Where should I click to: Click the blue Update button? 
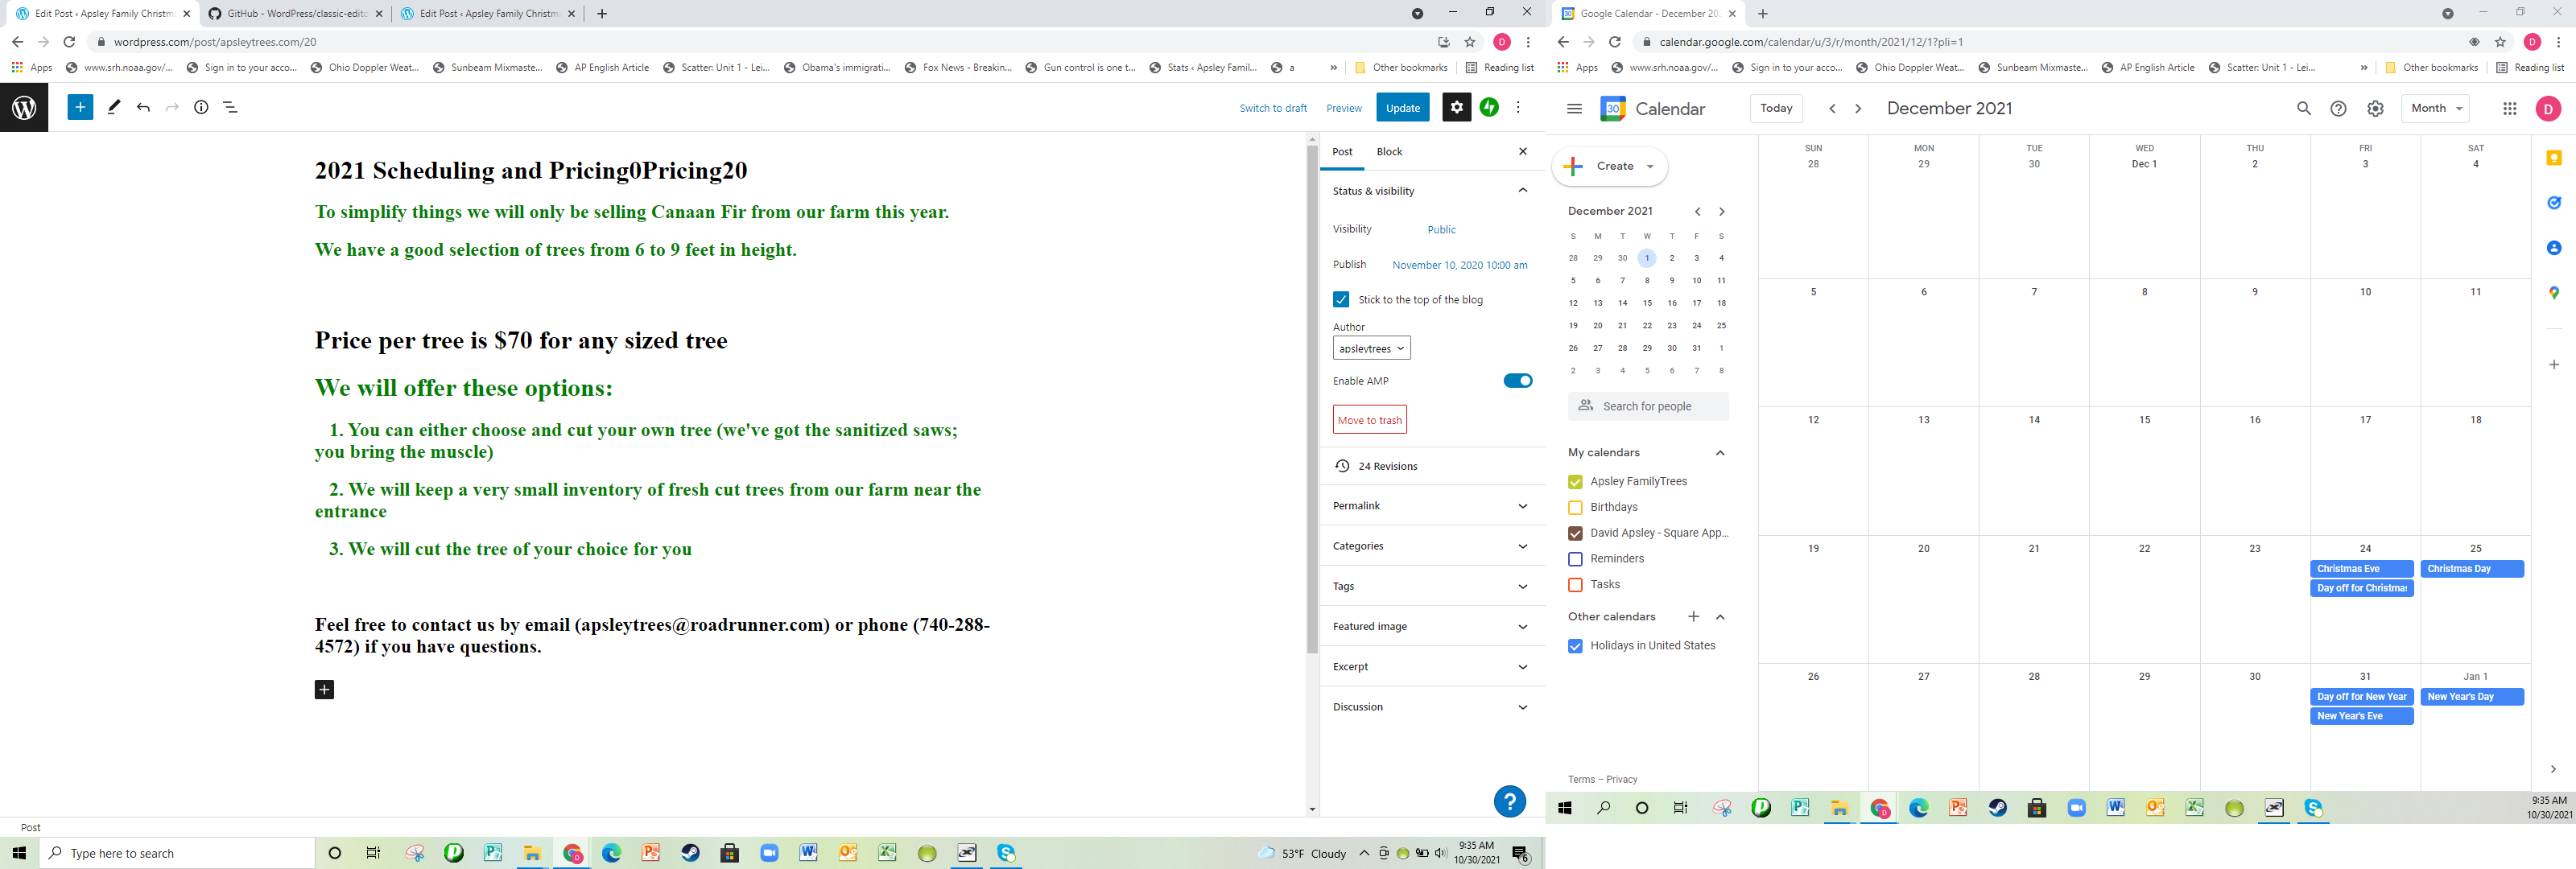(x=1402, y=107)
